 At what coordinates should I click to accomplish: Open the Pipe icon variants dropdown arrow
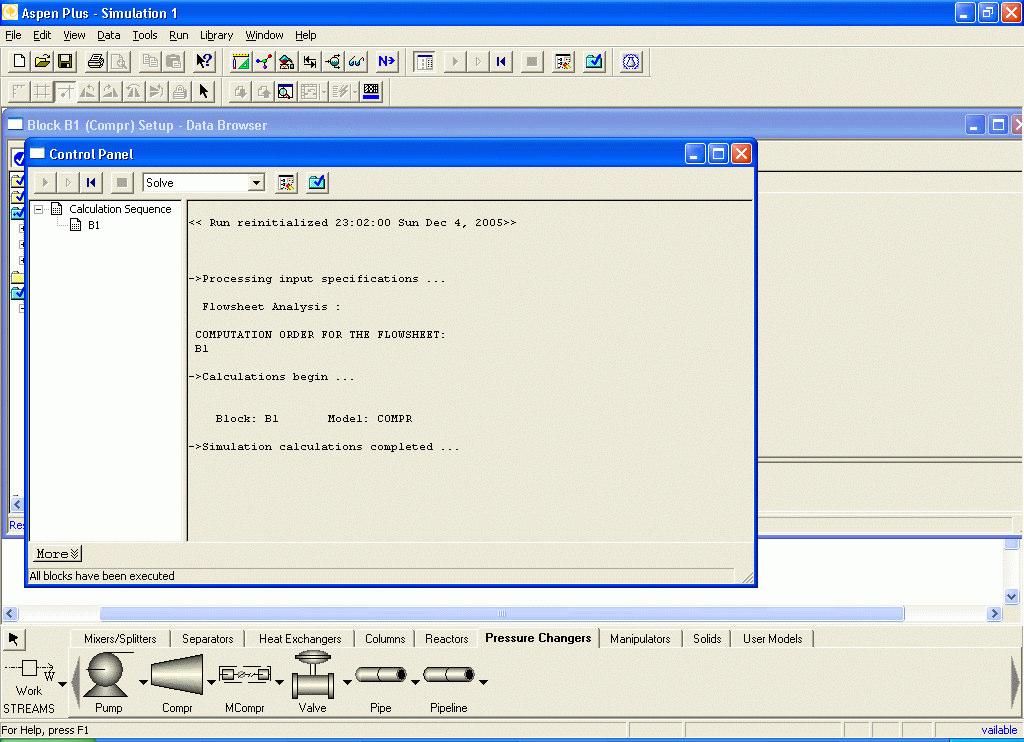point(415,682)
